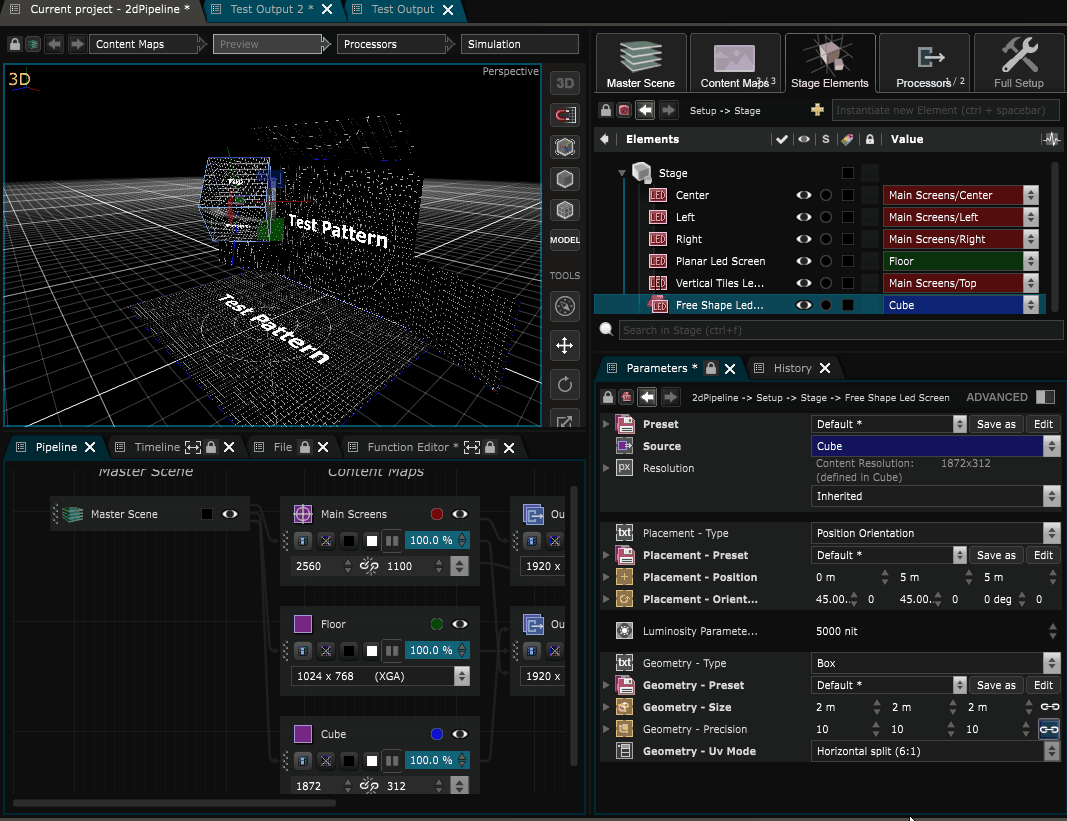This screenshot has height=821, width=1067.
Task: Toggle the ADVANCED parameters switch
Action: (1045, 397)
